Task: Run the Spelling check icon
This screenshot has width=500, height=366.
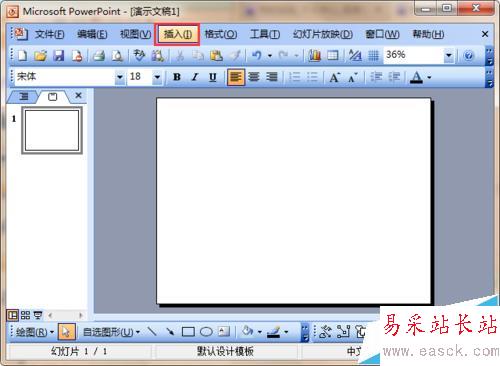Action: [x=139, y=55]
